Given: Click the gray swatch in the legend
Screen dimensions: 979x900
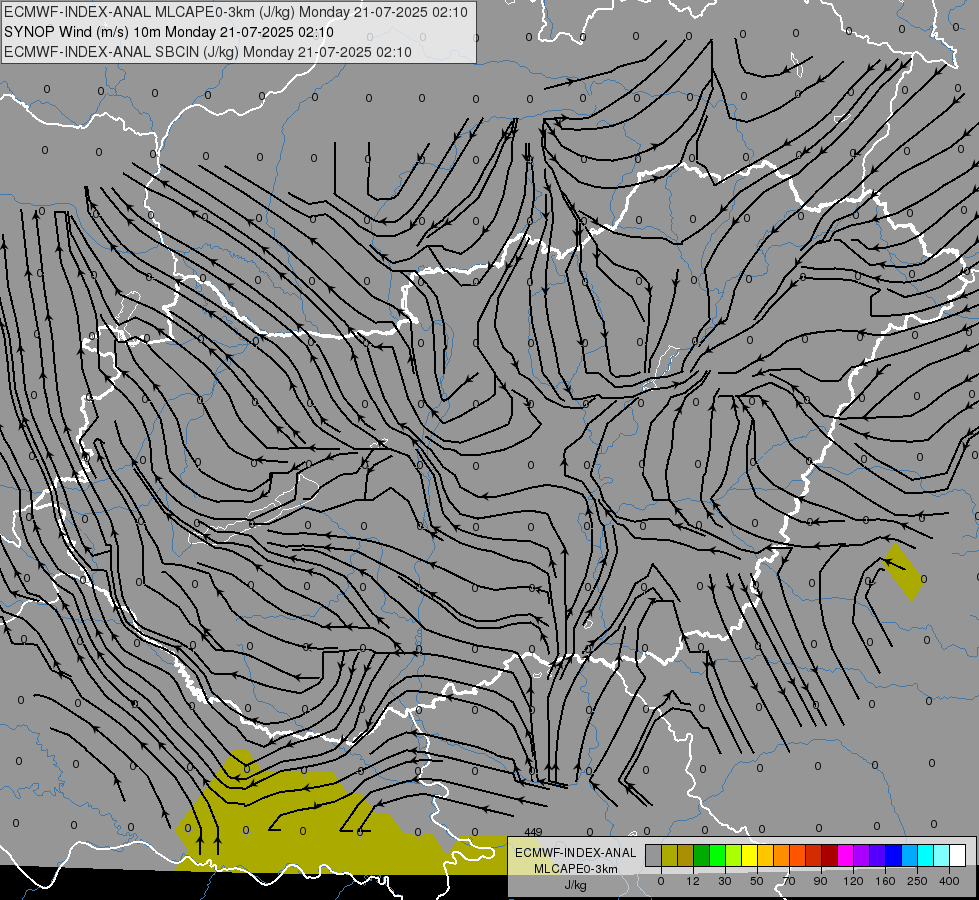Looking at the screenshot, I should [654, 855].
